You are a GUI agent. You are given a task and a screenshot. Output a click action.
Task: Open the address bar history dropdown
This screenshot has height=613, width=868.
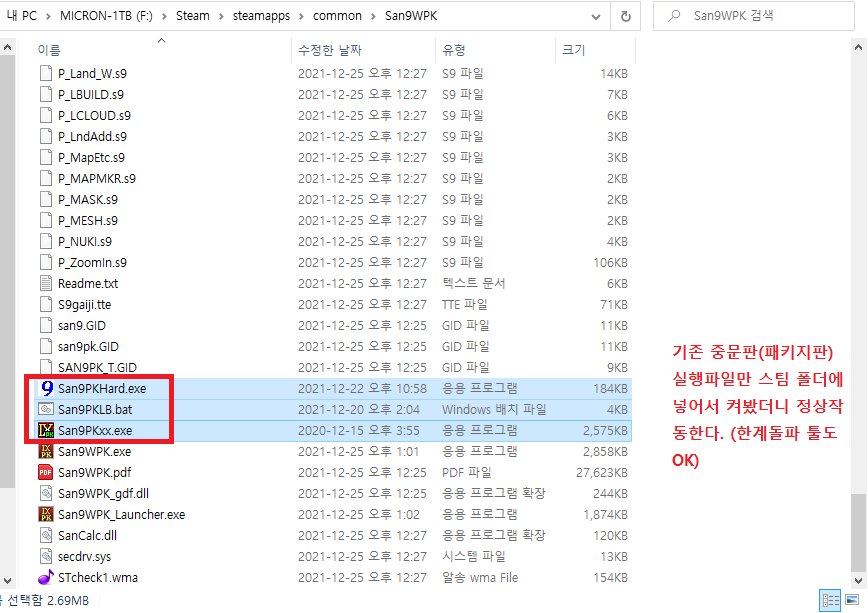point(596,17)
